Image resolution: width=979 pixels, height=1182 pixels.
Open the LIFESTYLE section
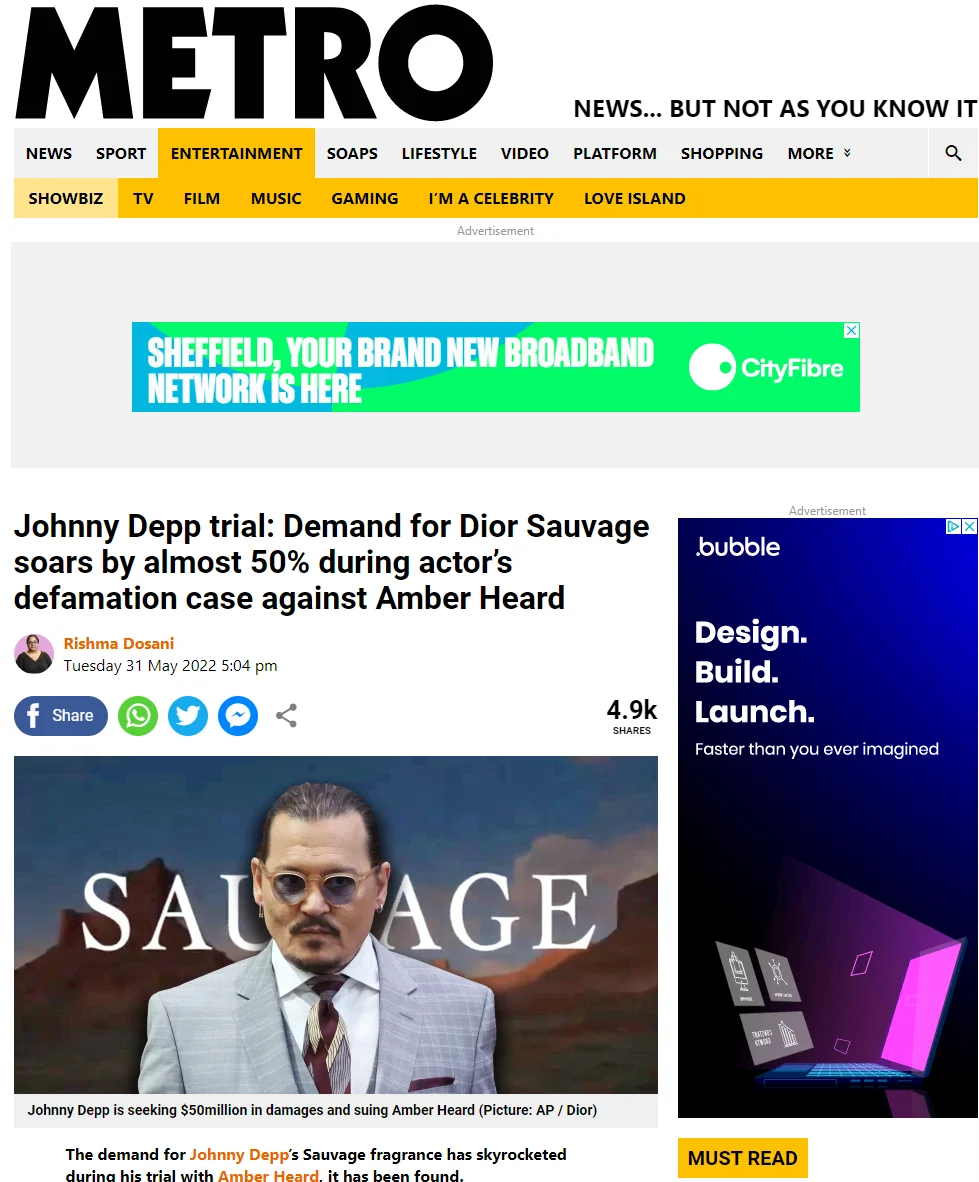pyautogui.click(x=439, y=153)
